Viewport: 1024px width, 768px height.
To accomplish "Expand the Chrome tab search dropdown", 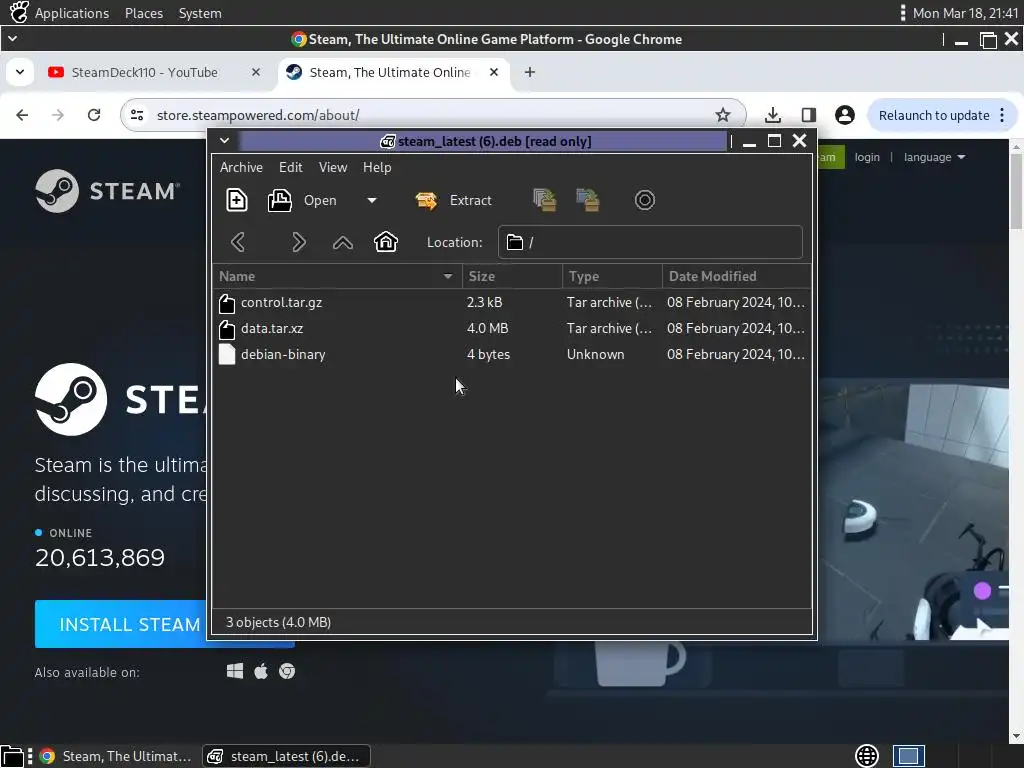I will click(x=20, y=72).
